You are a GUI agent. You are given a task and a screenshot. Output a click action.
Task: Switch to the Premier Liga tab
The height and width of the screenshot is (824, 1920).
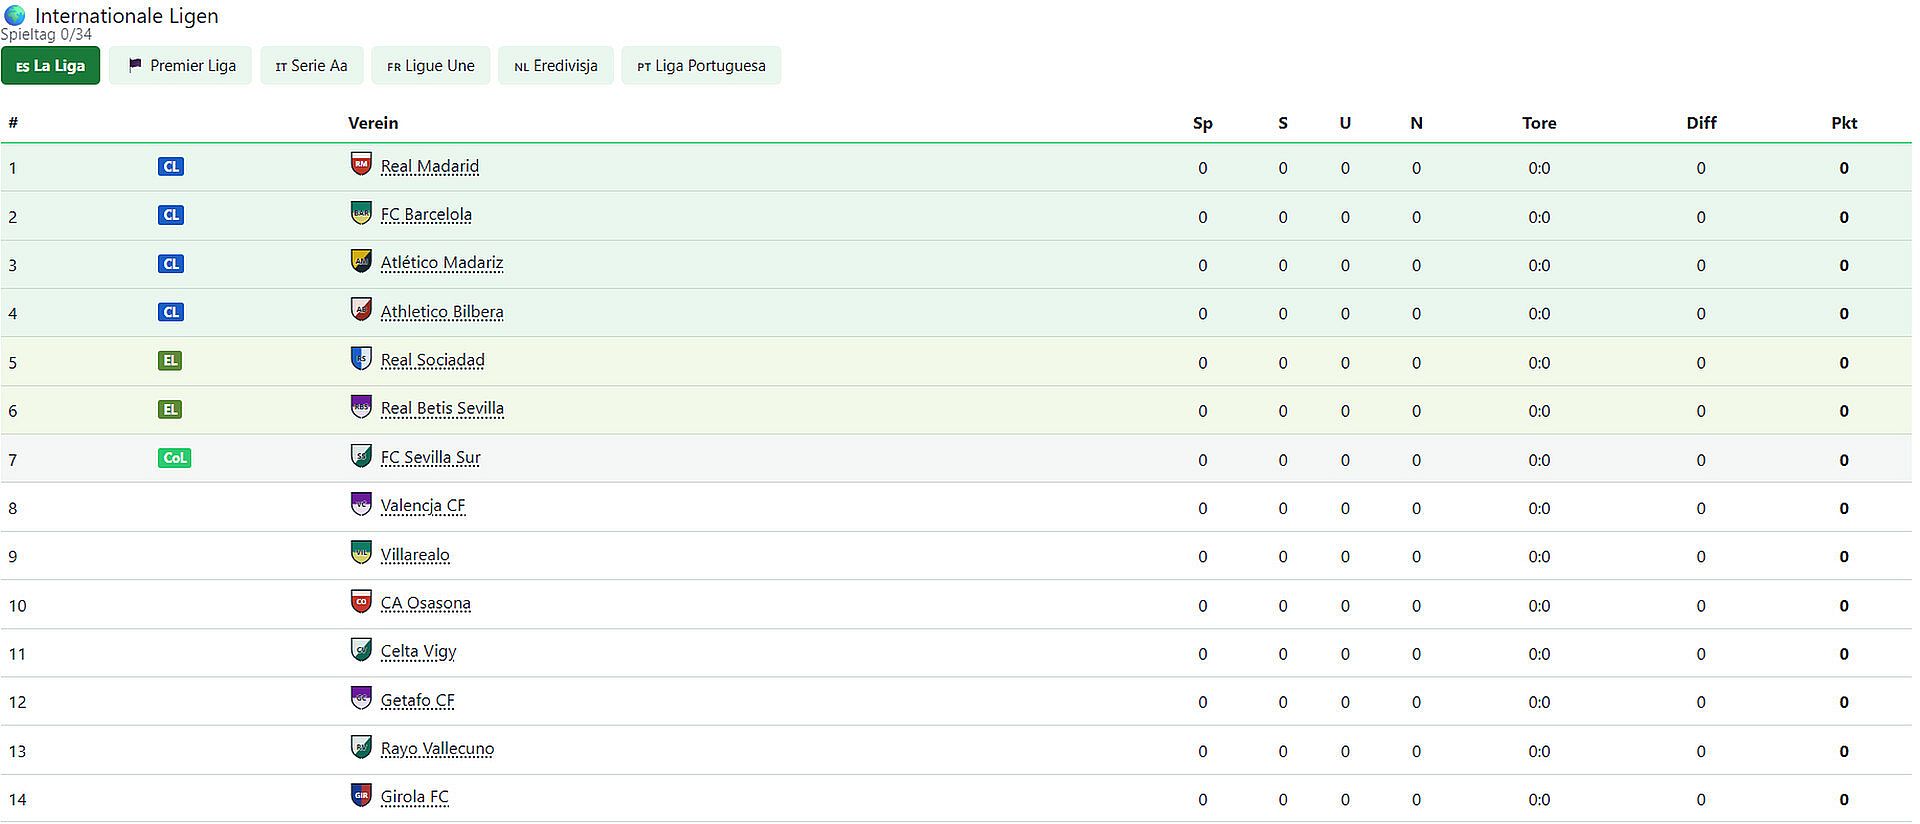coord(180,66)
